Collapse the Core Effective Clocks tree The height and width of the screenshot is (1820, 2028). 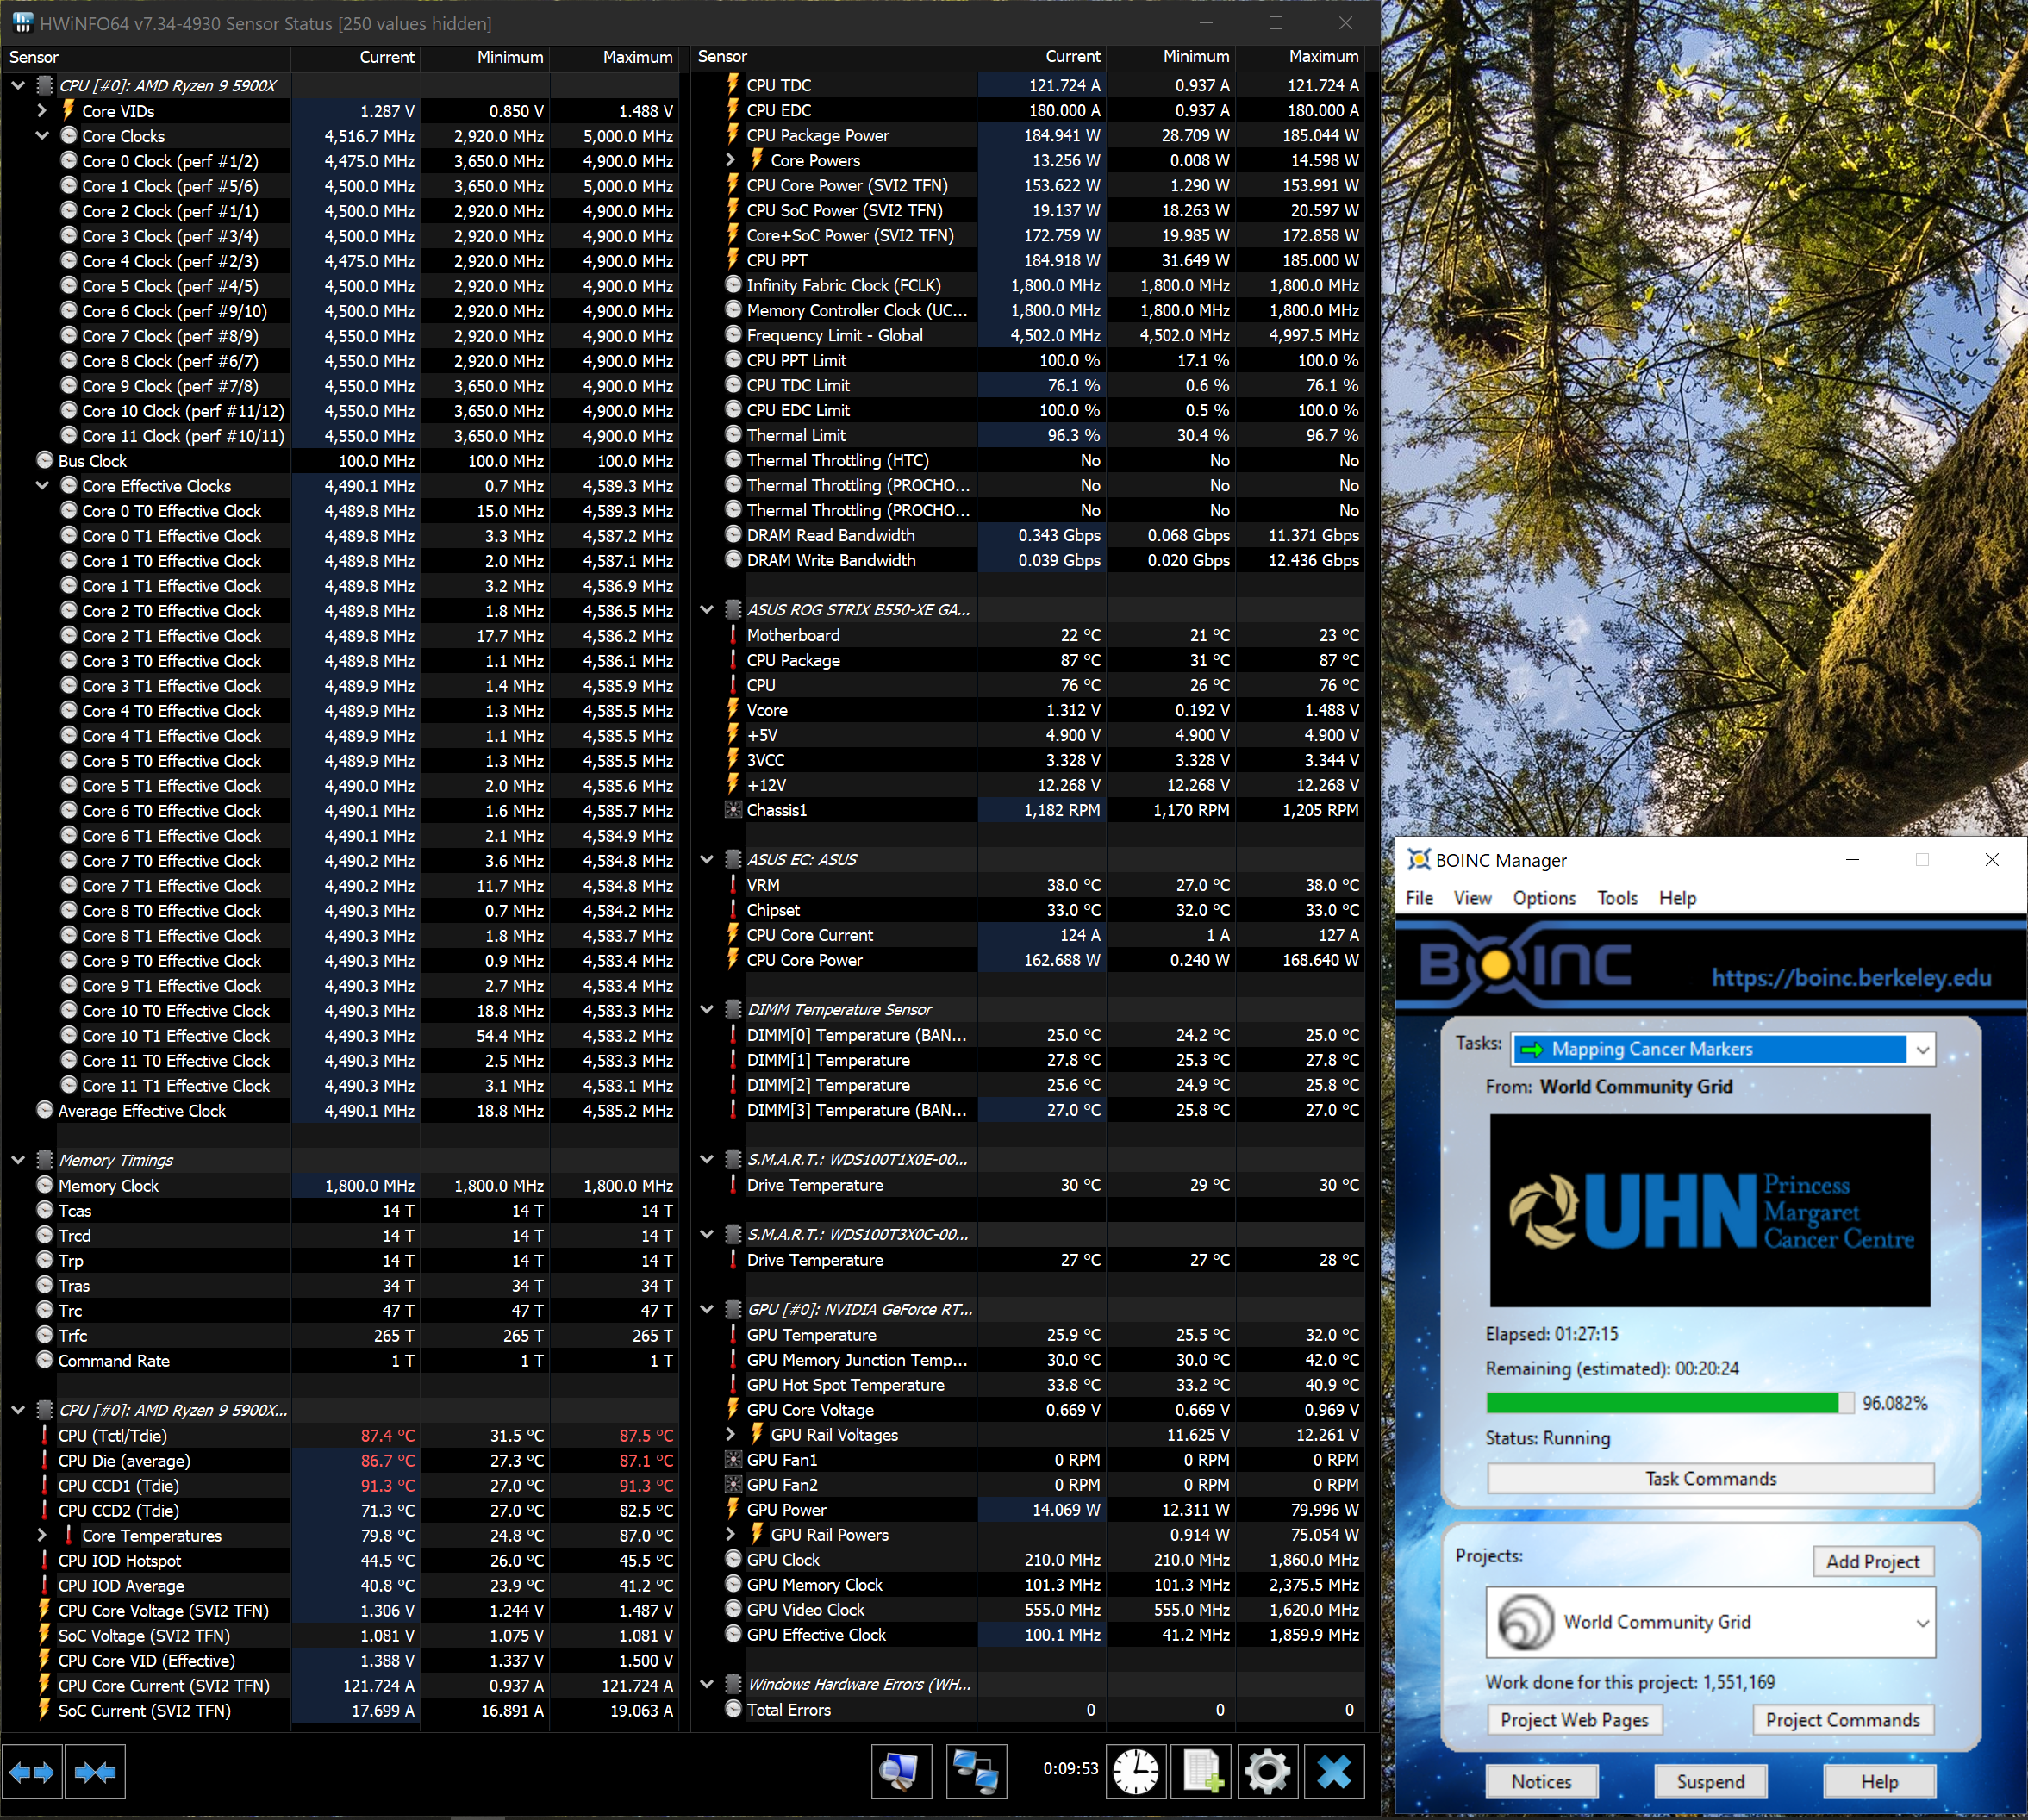(x=42, y=486)
